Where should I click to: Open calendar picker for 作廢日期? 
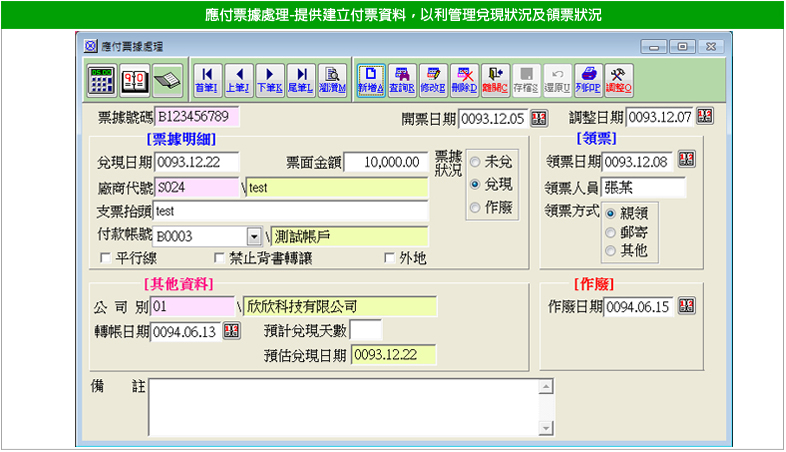[687, 306]
